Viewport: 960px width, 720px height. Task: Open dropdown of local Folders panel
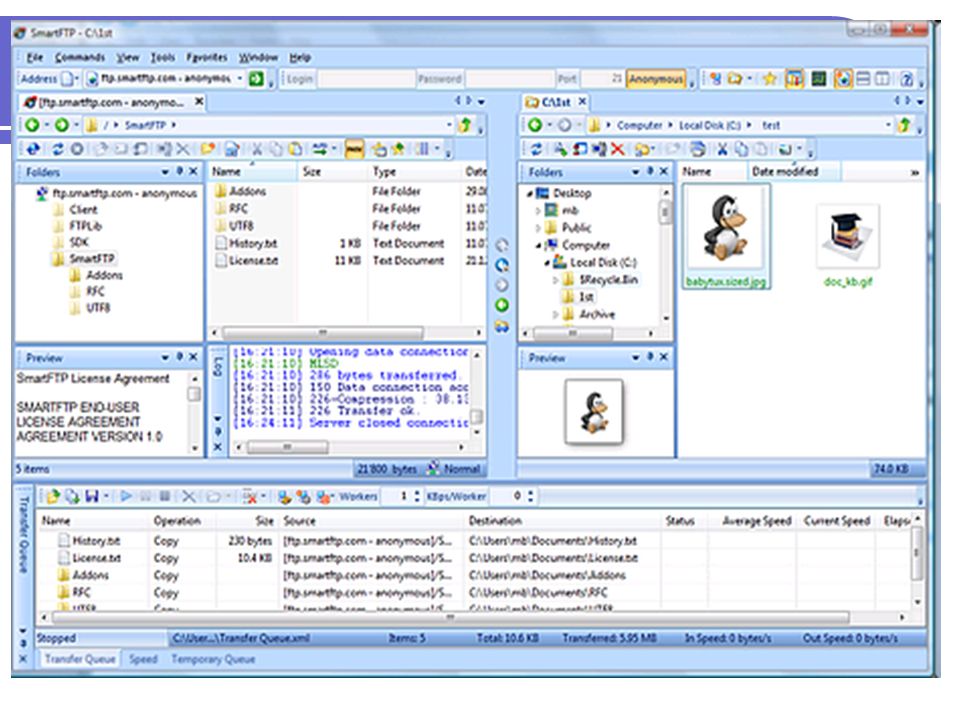click(x=636, y=172)
